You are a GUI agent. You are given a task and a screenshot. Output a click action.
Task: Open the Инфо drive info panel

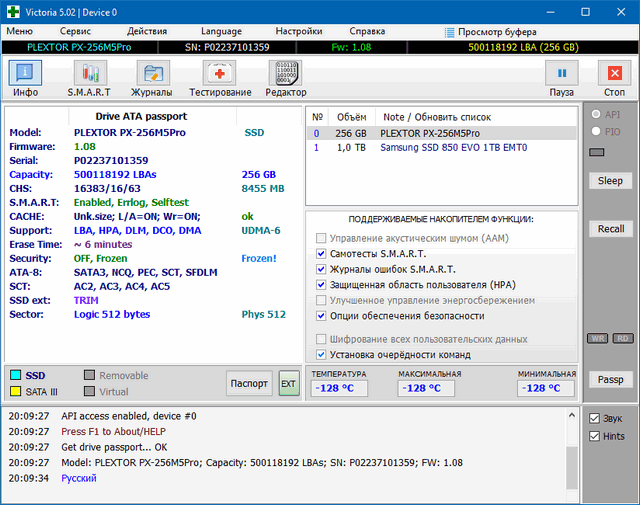pos(26,78)
